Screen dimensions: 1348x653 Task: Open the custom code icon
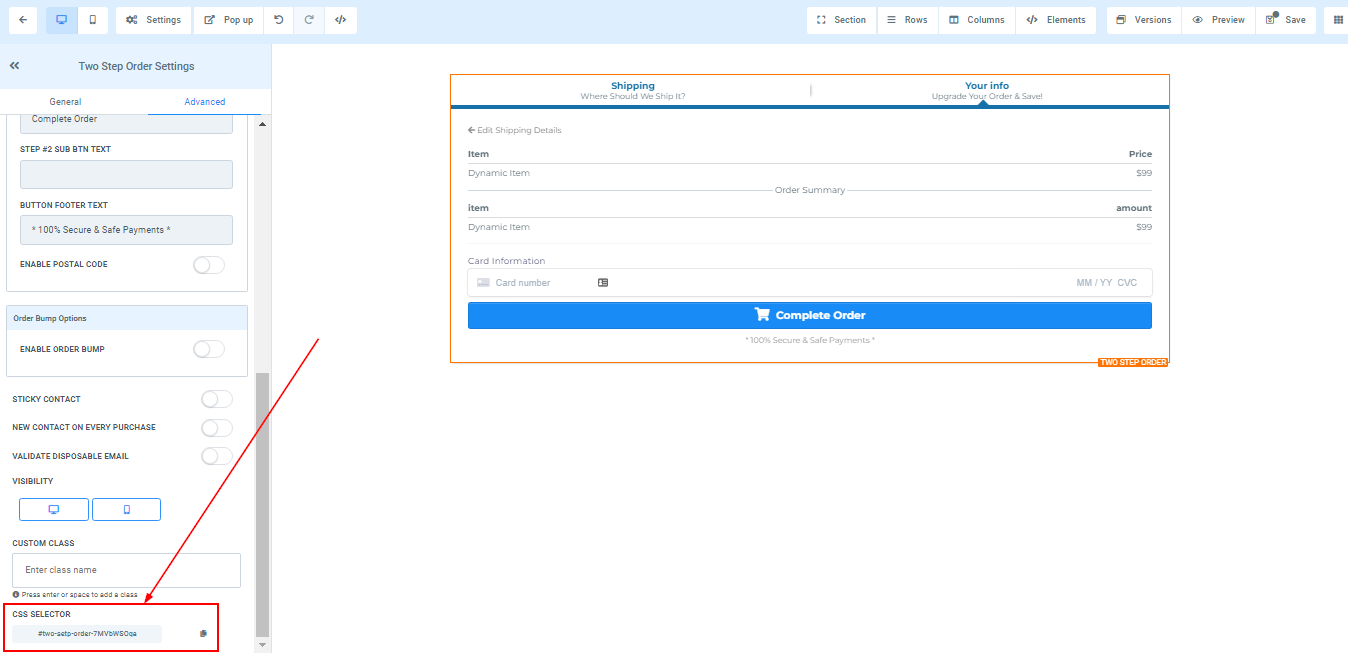(340, 20)
